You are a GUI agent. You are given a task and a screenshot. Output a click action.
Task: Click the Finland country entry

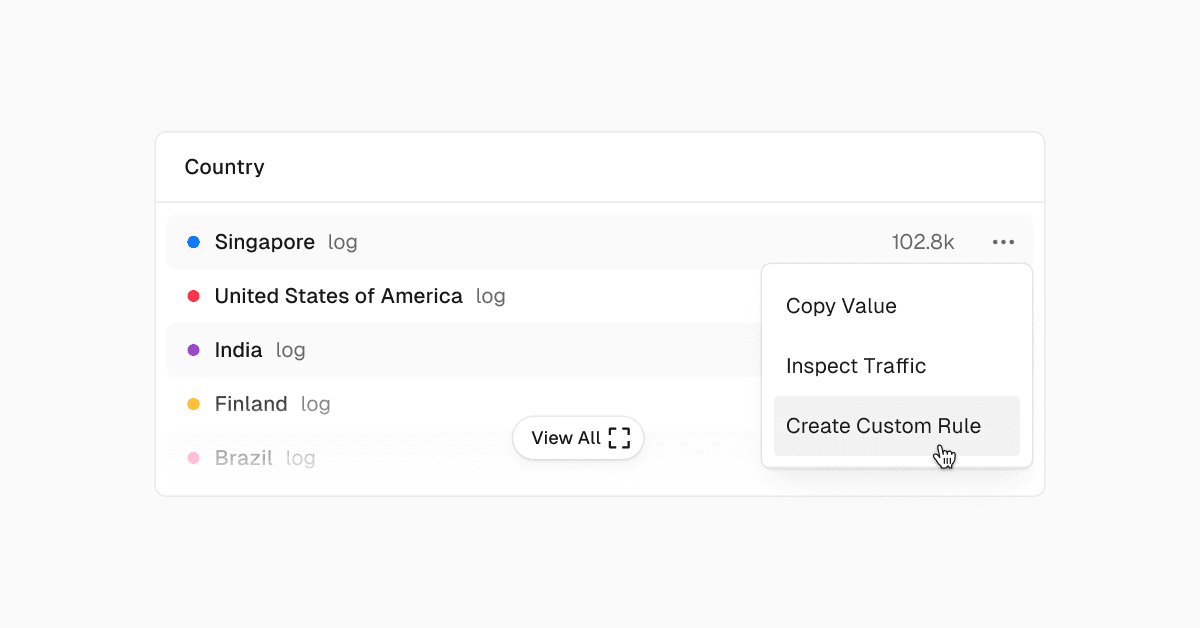[251, 404]
